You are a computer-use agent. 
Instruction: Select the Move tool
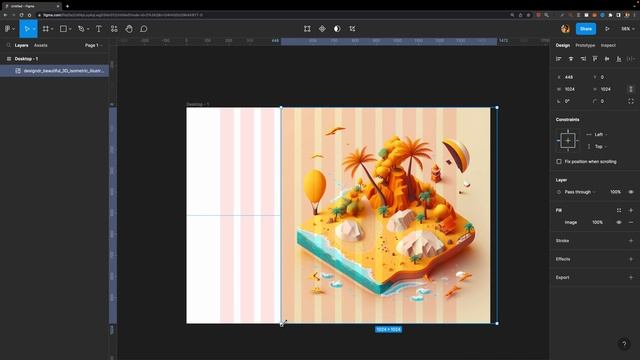27,29
